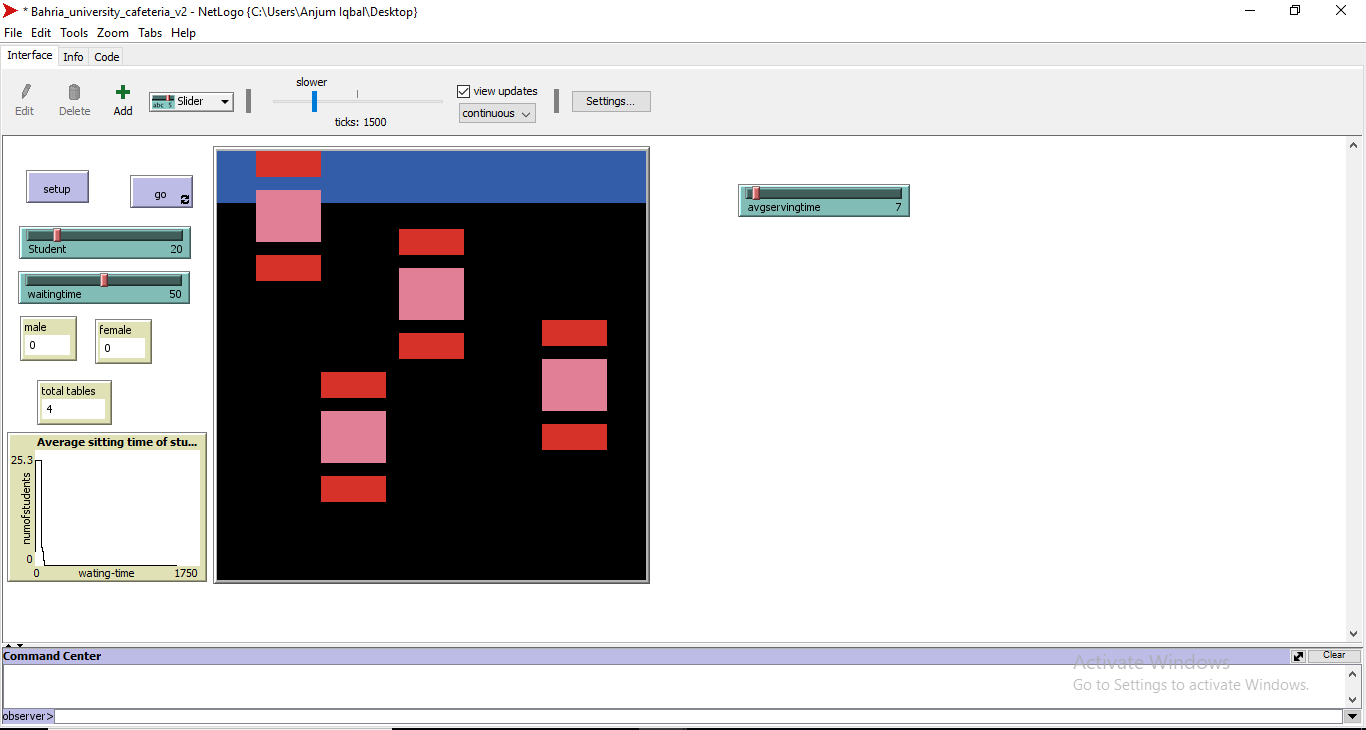The height and width of the screenshot is (730, 1366).
Task: Switch to the Code tab
Action: 107,57
